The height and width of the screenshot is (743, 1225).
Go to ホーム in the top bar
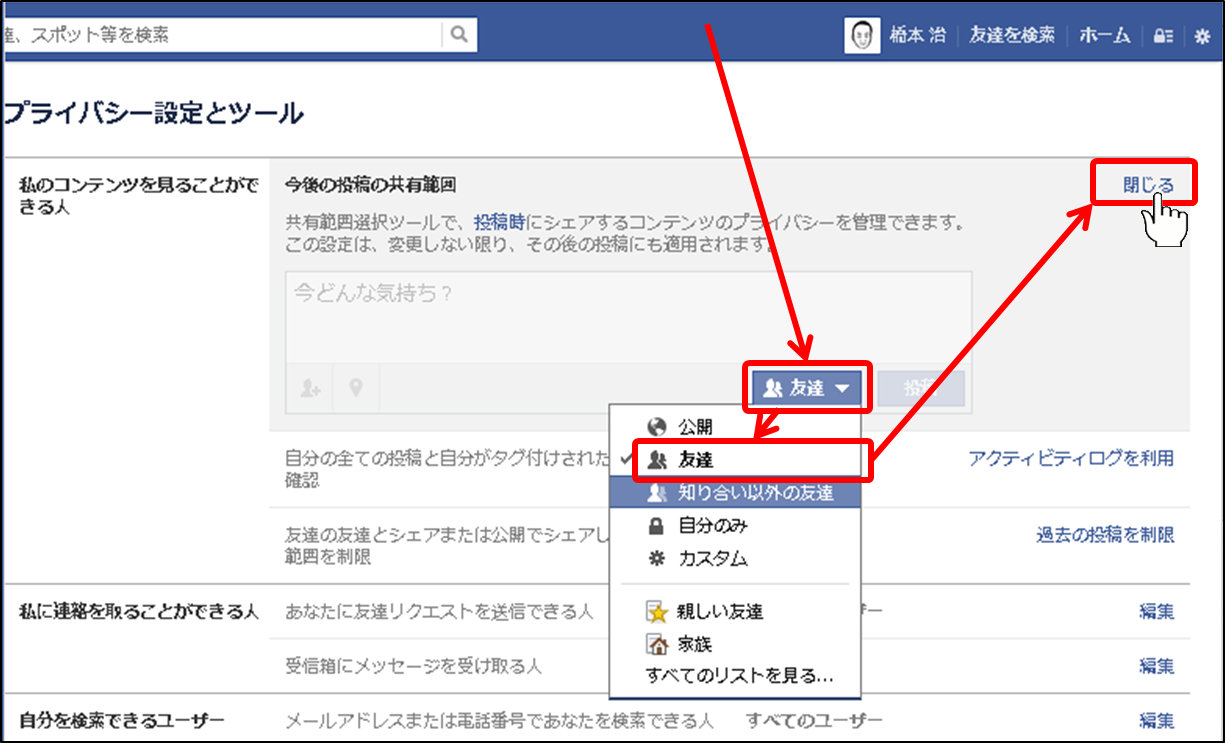[1105, 35]
